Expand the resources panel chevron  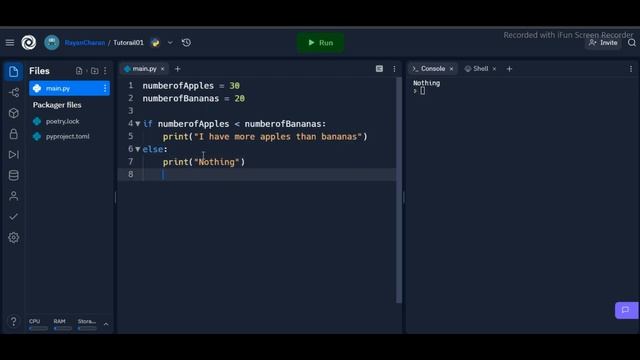coord(106,324)
